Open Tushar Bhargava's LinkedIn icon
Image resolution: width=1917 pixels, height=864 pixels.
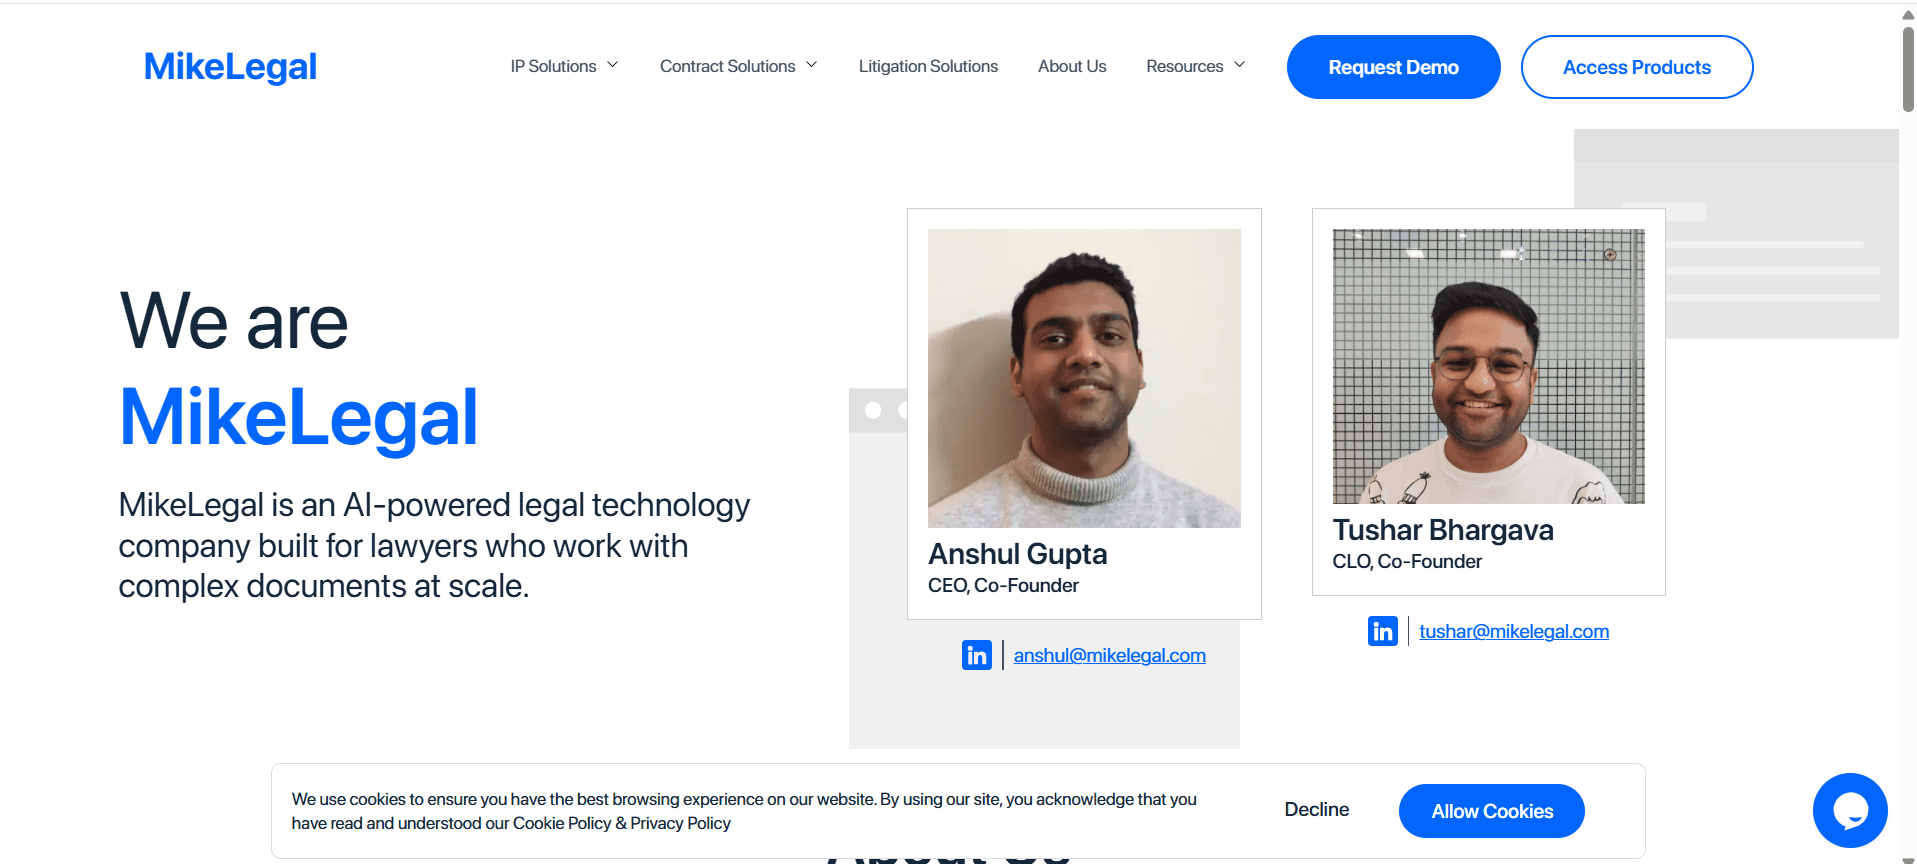[x=1382, y=631]
